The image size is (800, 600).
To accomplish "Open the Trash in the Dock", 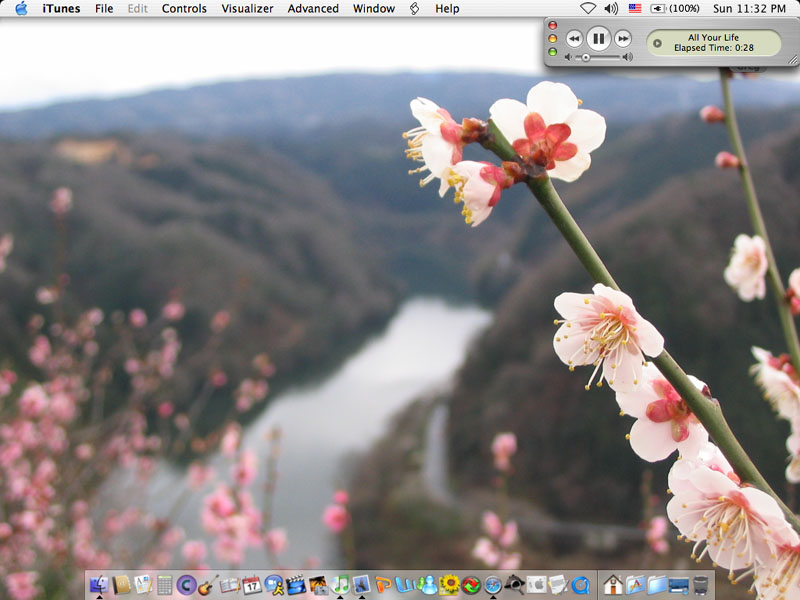I will [701, 585].
